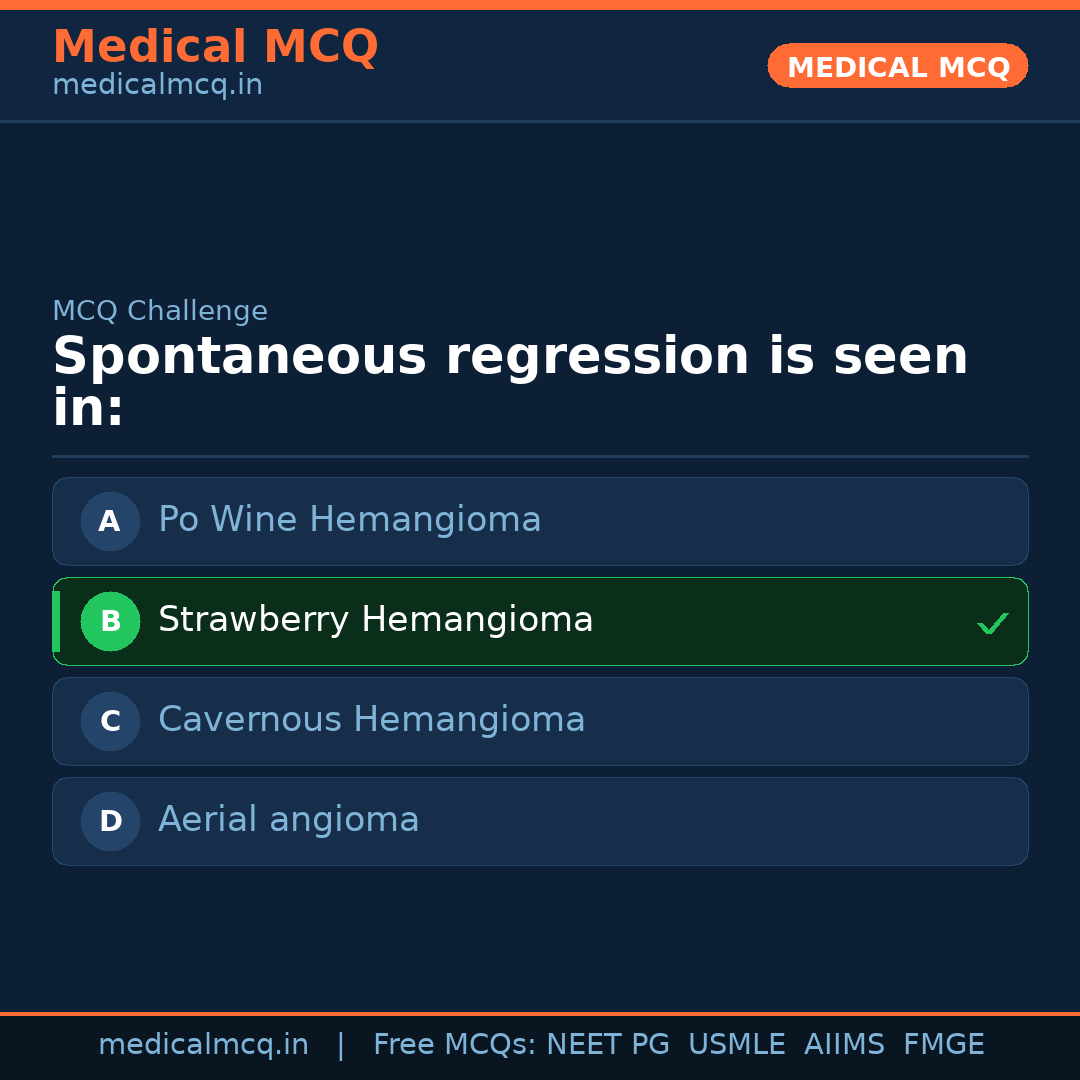Click the letter A circle icon
The height and width of the screenshot is (1080, 1080).
tap(110, 521)
